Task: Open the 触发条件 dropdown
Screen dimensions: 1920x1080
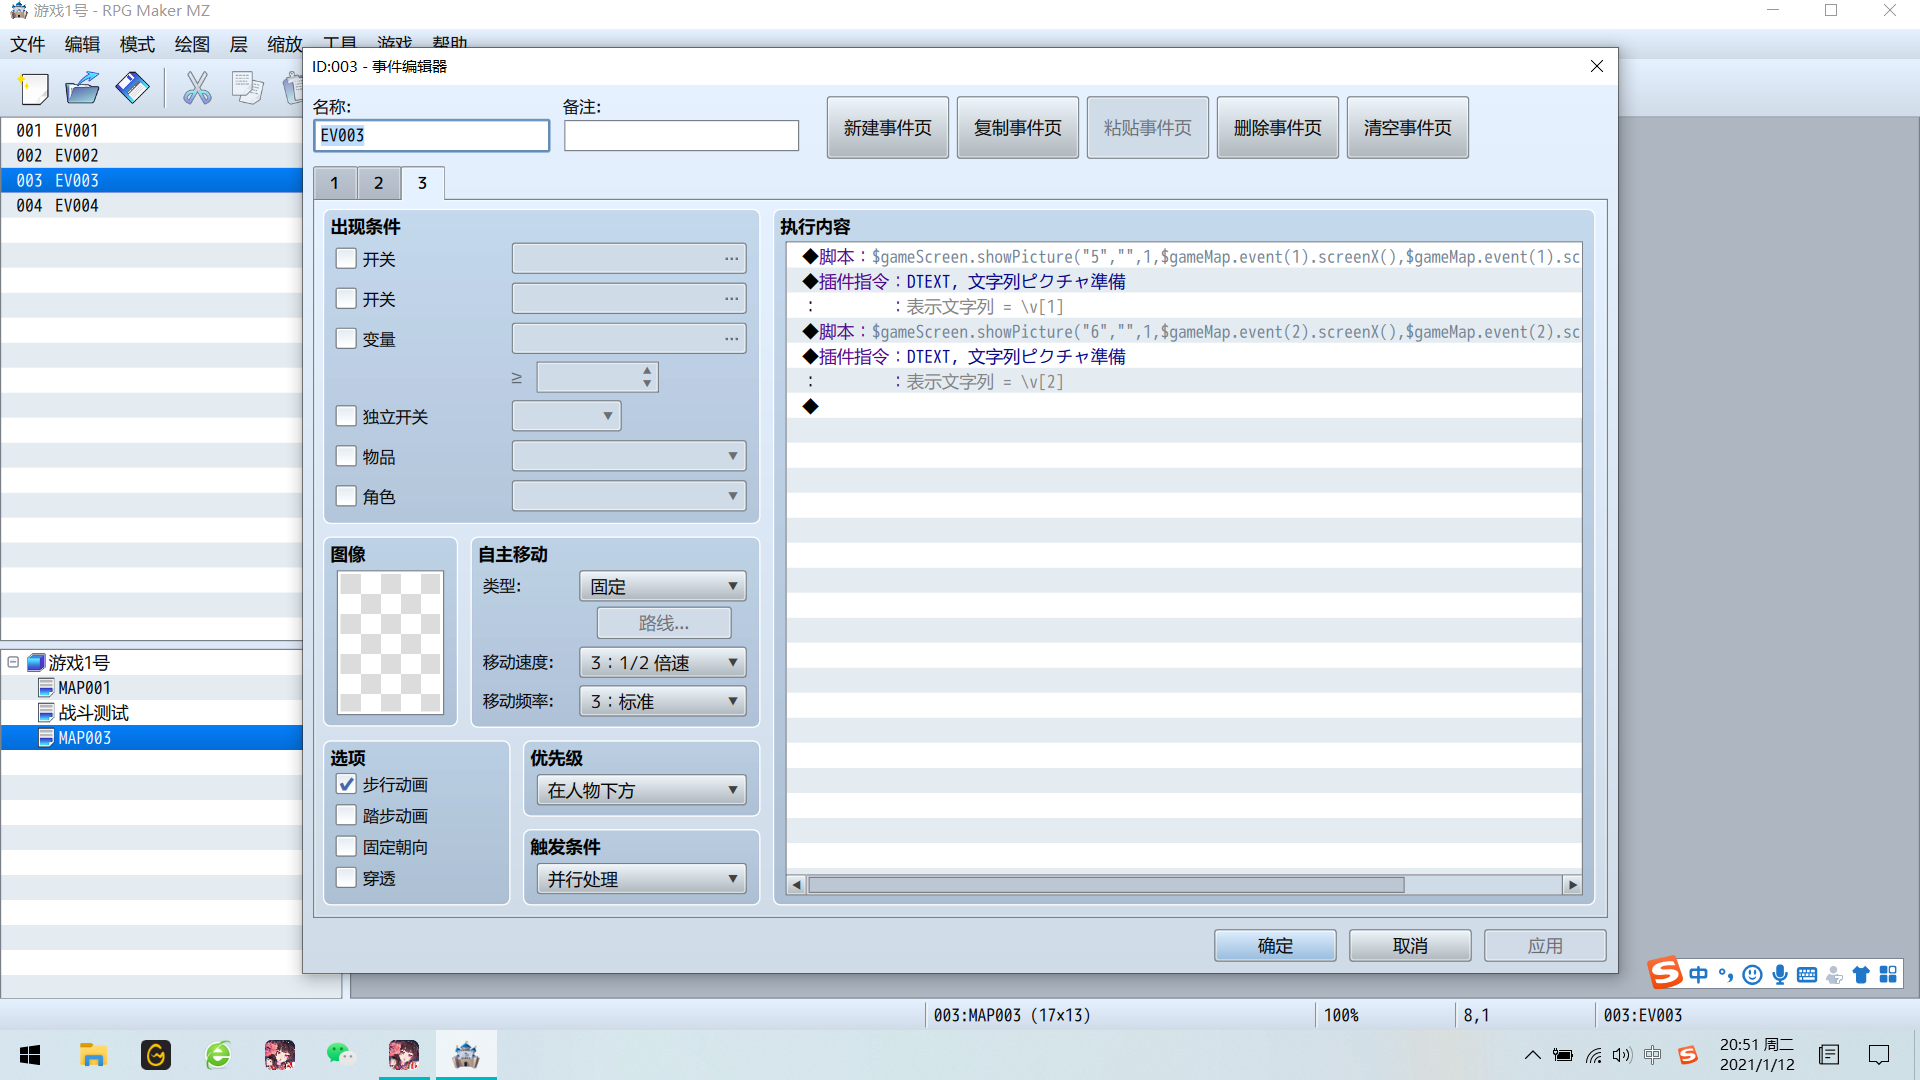Action: (641, 879)
